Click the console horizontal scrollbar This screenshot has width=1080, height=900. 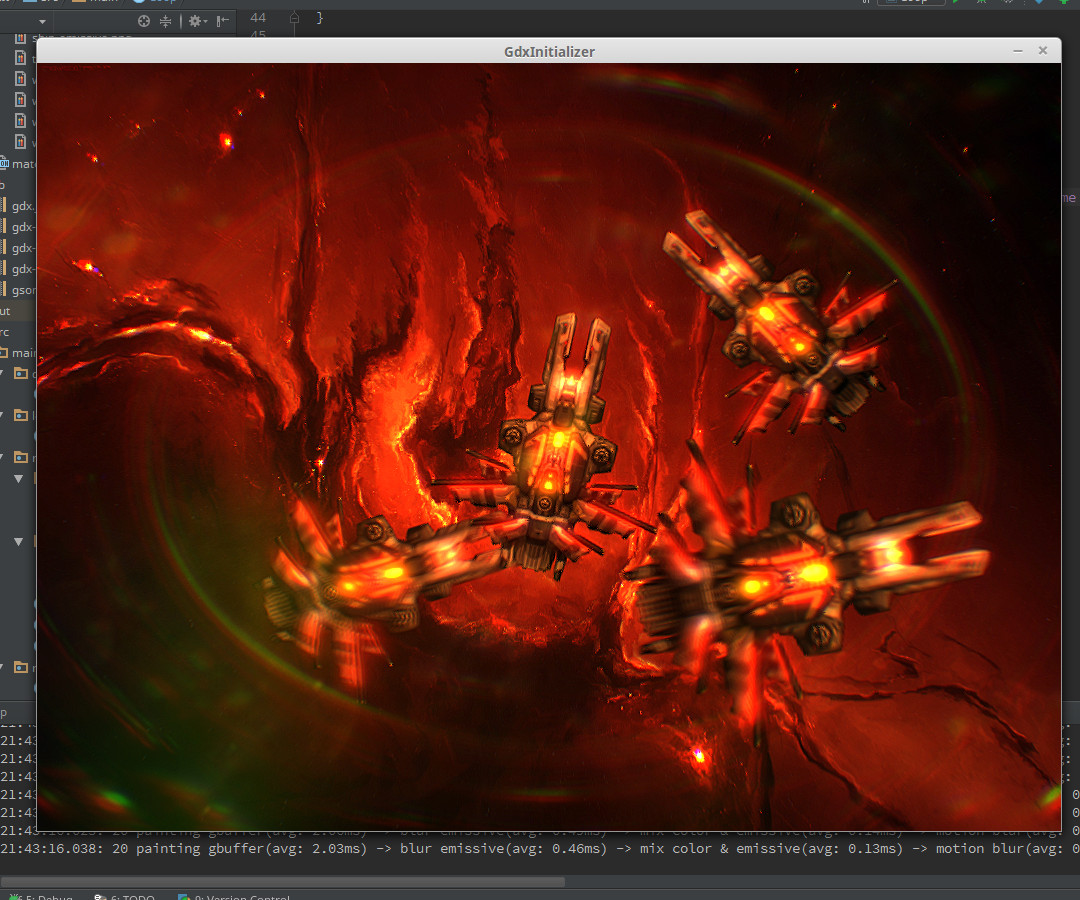click(282, 881)
